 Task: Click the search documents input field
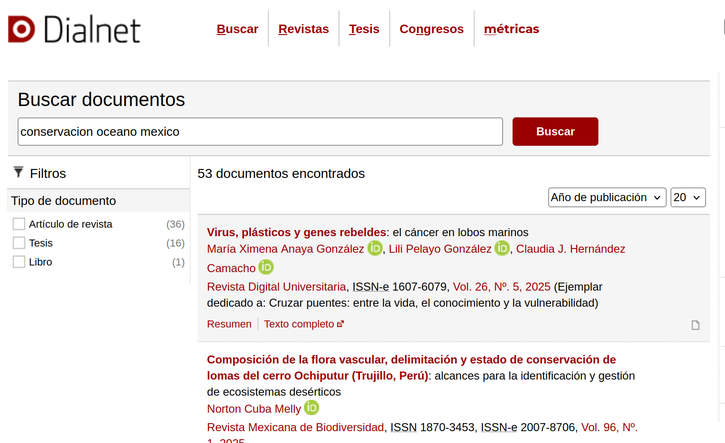pos(260,132)
